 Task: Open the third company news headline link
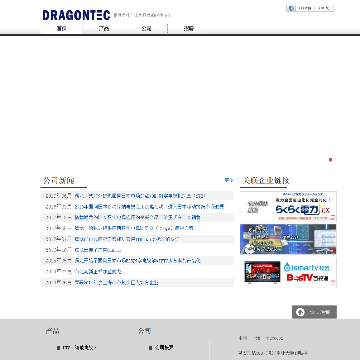[x=137, y=217]
